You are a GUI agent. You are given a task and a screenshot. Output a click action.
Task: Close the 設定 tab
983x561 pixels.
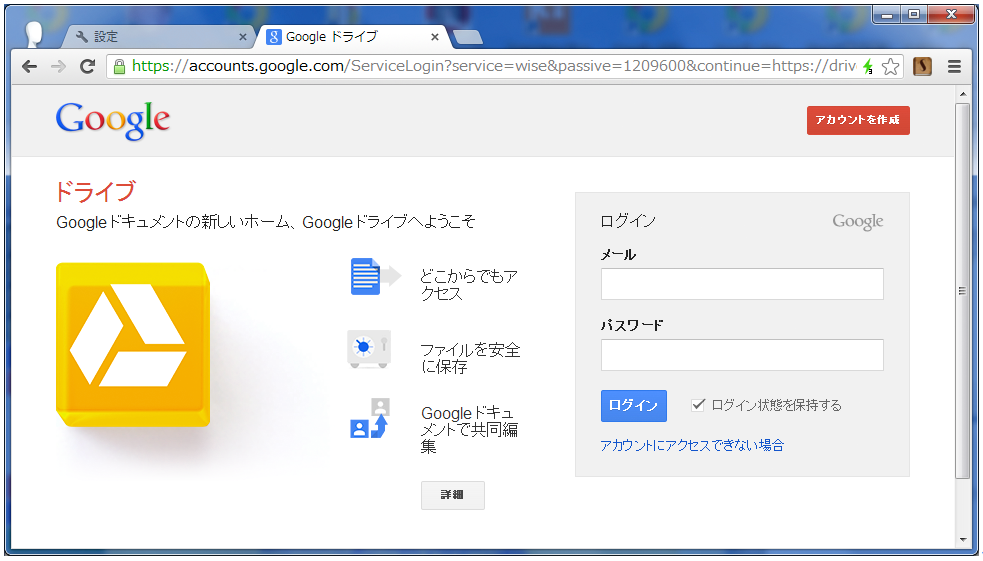(243, 38)
